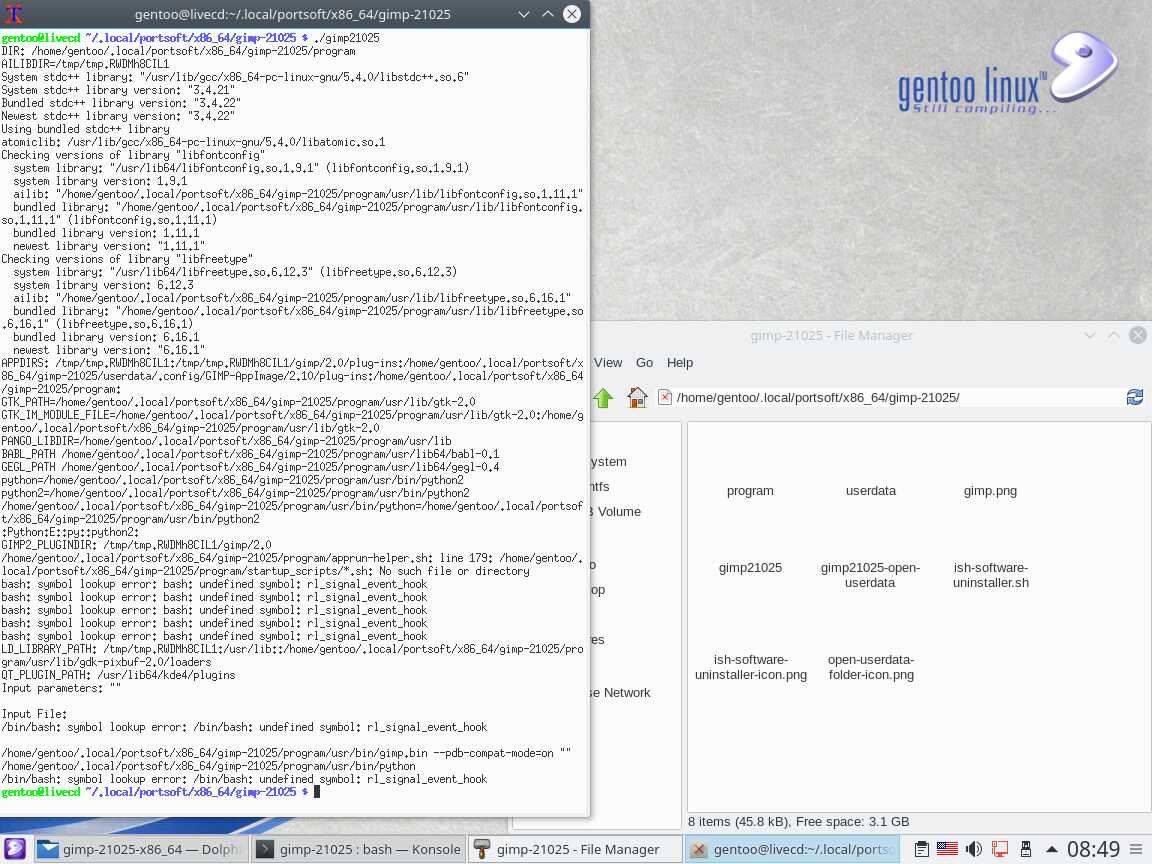Viewport: 1152px width, 864px height.
Task: Open the clipboard tray icon
Action: pyautogui.click(x=921, y=849)
